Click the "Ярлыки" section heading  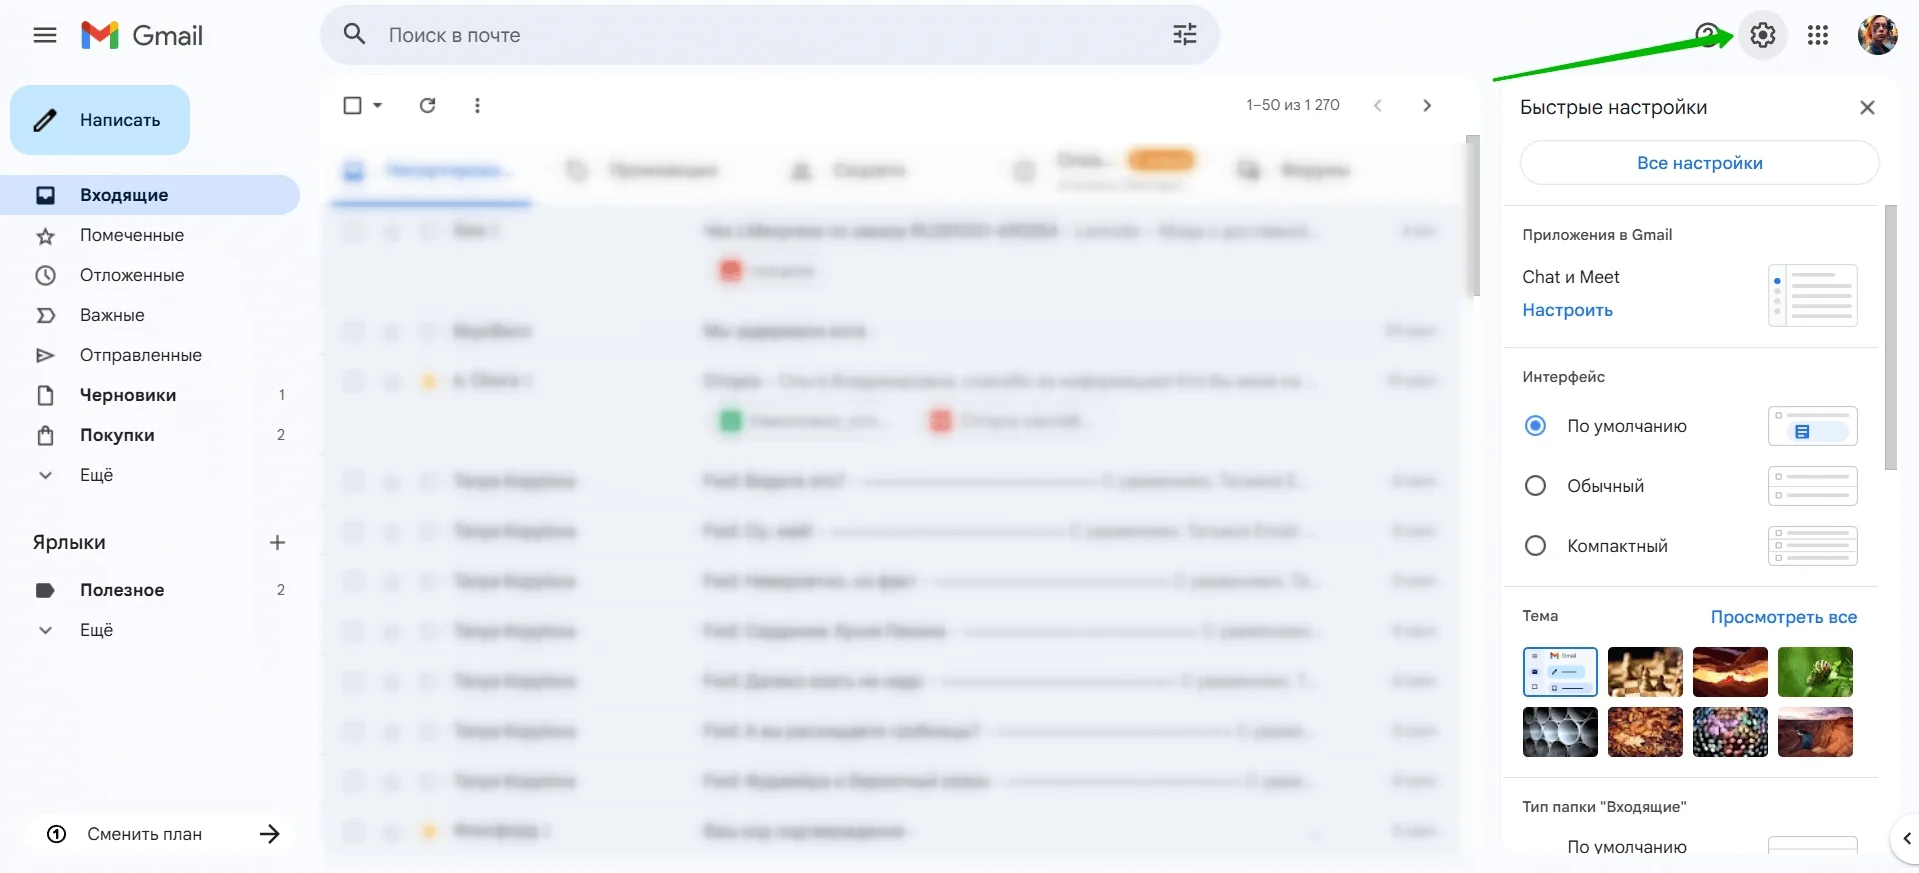69,543
